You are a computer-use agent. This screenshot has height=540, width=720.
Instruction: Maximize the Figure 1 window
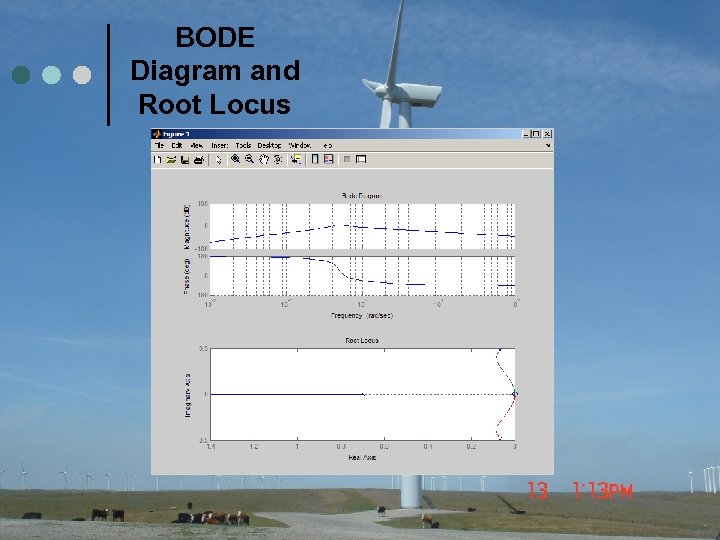click(535, 134)
